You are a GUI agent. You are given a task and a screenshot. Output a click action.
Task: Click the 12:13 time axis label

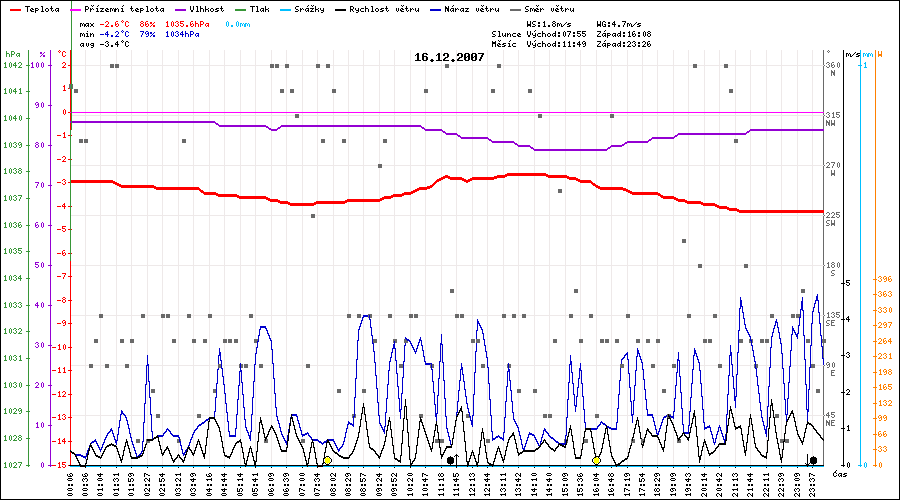(x=472, y=485)
